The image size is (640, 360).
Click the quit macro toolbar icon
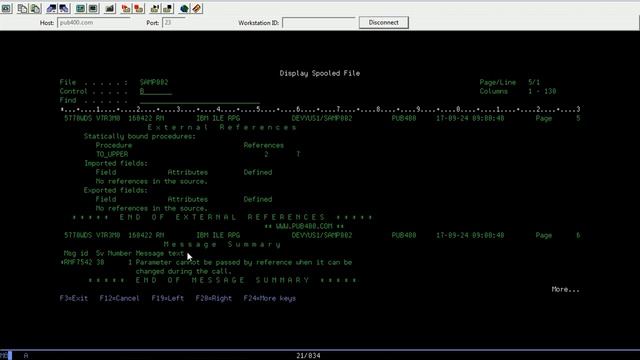point(168,8)
